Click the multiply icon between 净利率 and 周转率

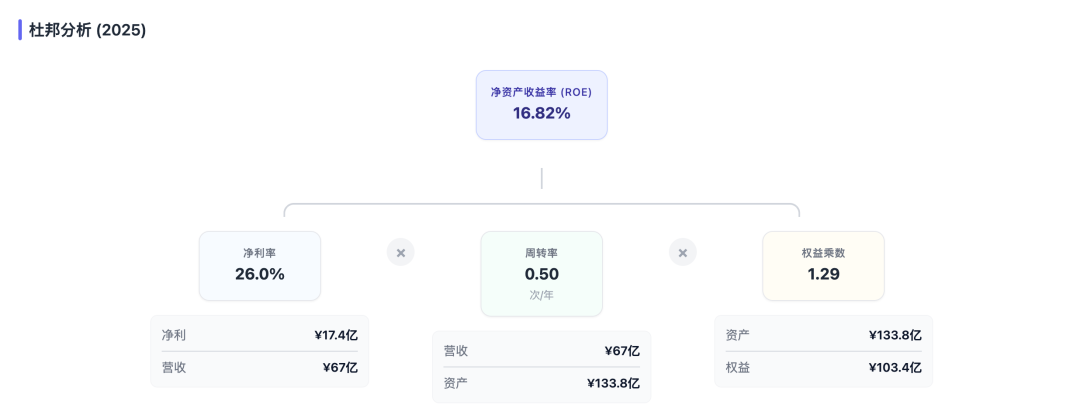point(400,253)
